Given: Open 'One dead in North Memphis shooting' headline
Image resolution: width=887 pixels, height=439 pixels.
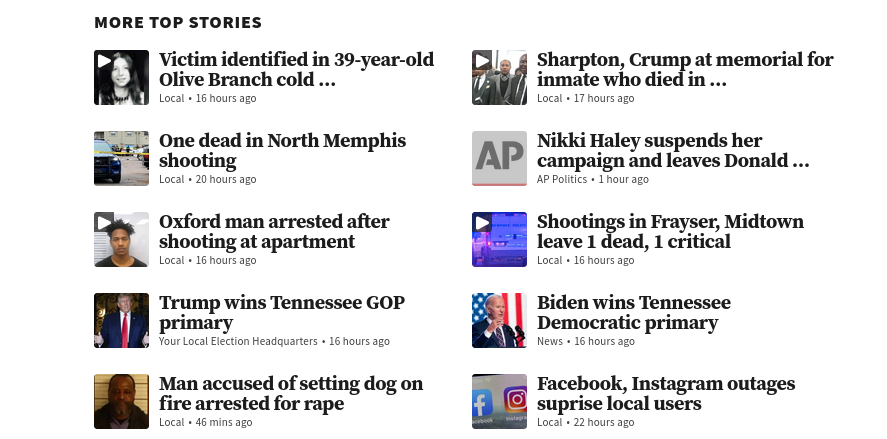Looking at the screenshot, I should 282,150.
